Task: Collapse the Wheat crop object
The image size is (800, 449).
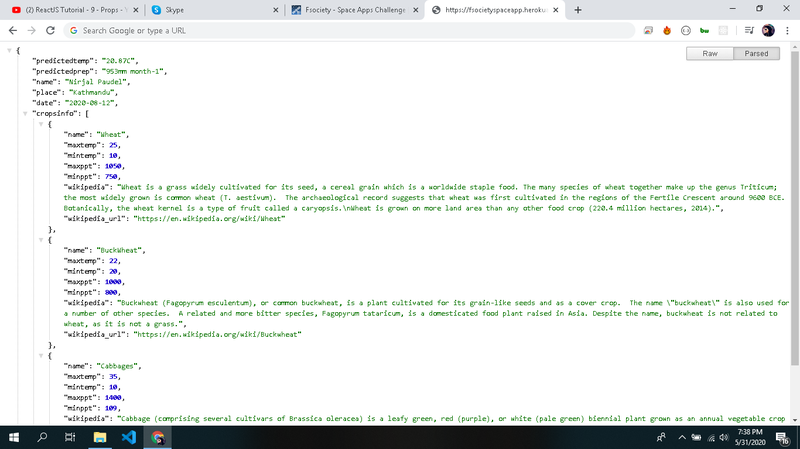Action: [41, 124]
